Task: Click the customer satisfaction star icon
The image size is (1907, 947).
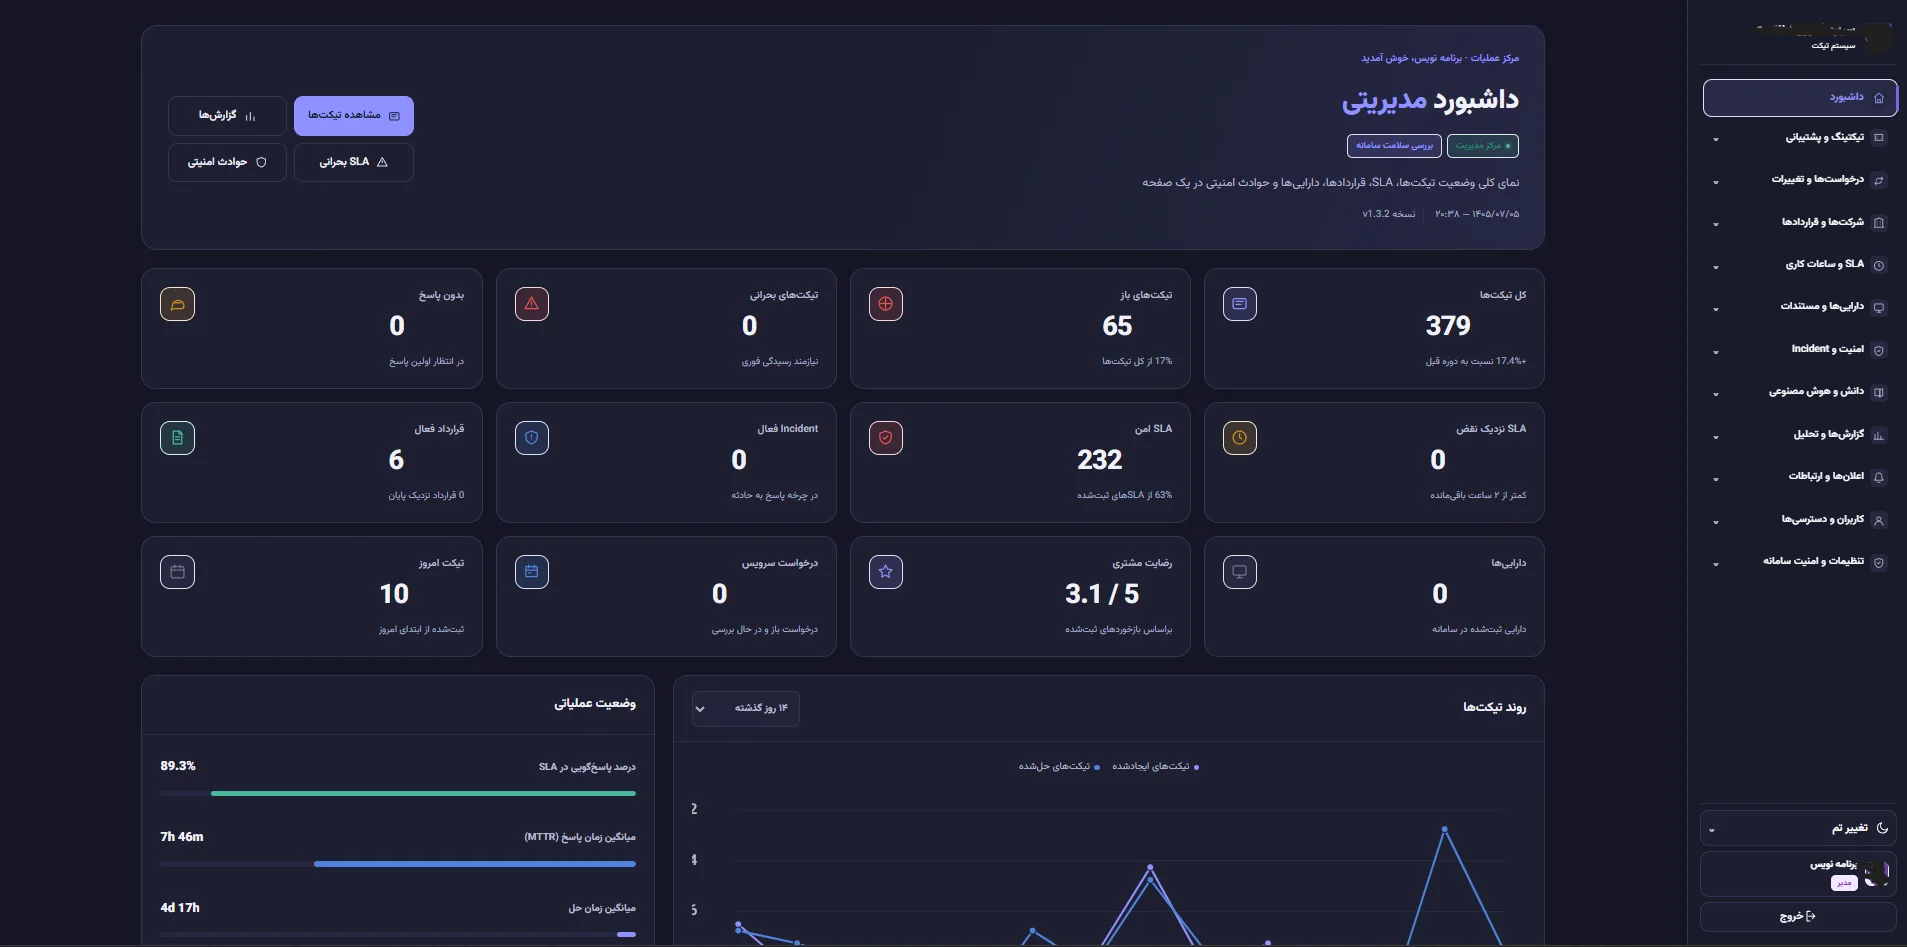Action: 886,572
